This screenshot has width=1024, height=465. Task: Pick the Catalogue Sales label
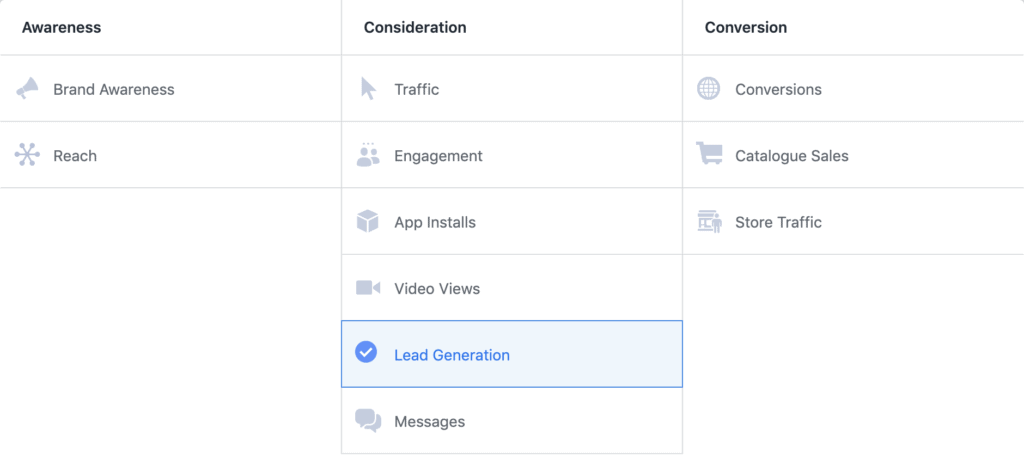pos(792,157)
